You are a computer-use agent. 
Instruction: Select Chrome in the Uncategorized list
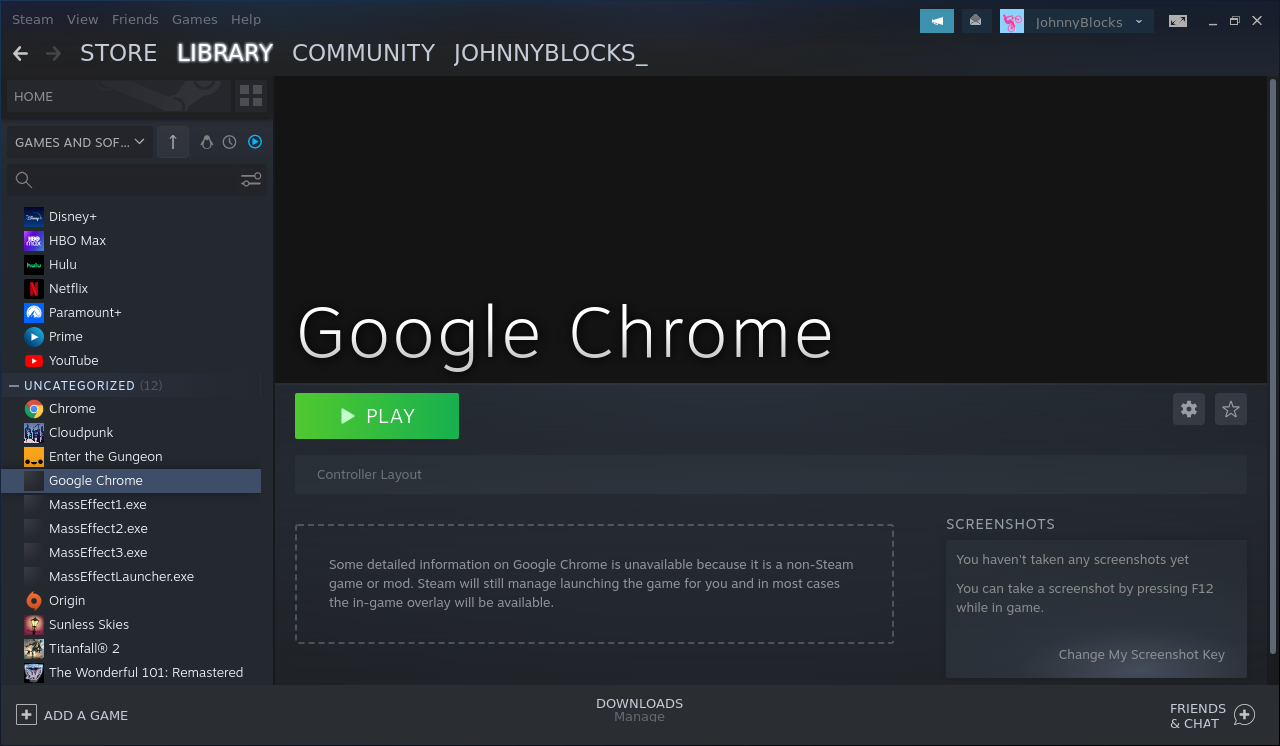pyautogui.click(x=131, y=408)
